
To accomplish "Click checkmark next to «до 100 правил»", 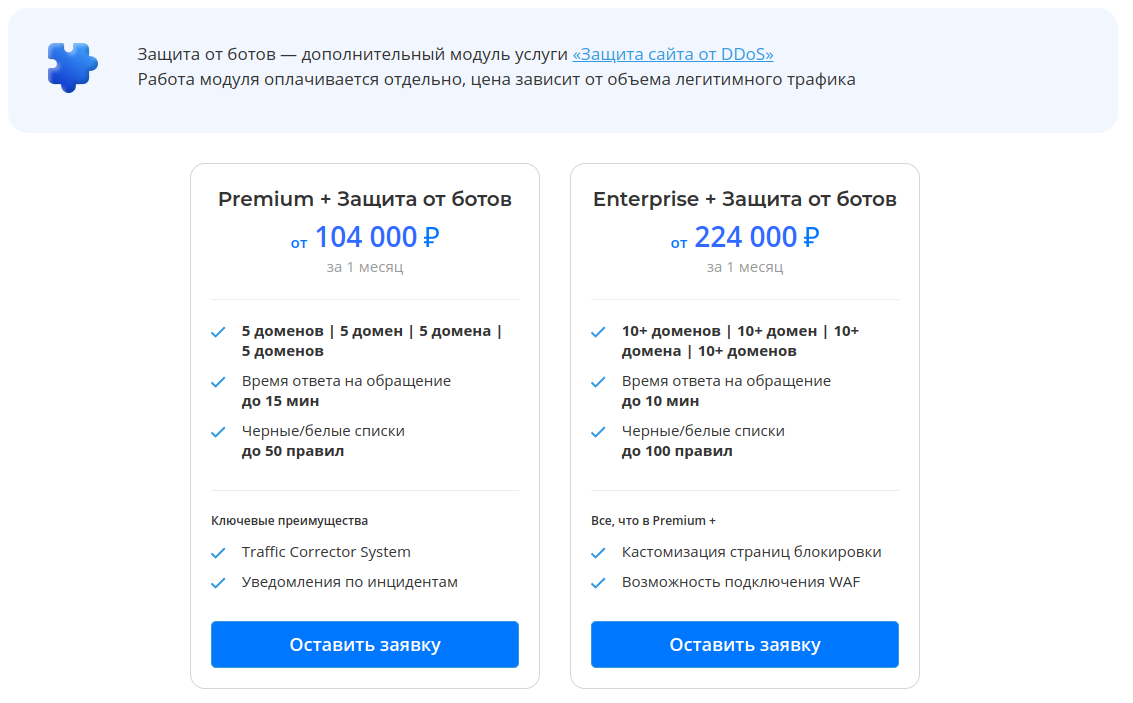I will (598, 432).
